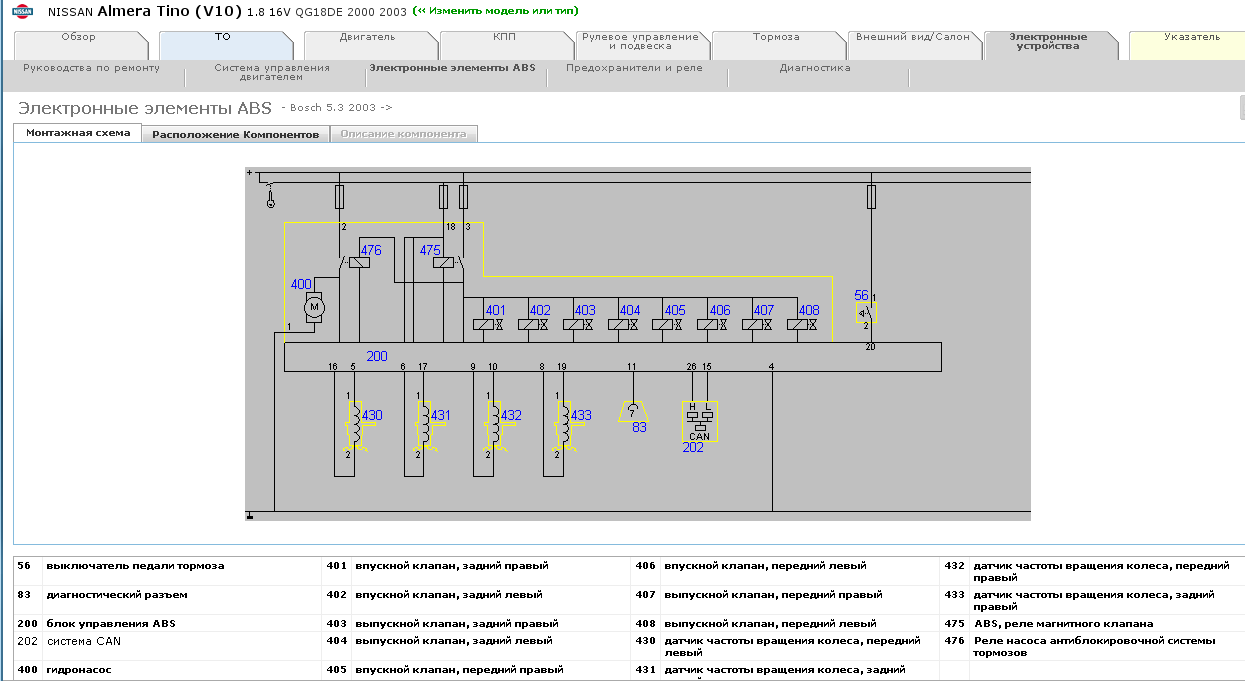Viewport: 1245px width, 681px height.
Task: Switch to Расположение Компонентов tab
Action: (236, 134)
